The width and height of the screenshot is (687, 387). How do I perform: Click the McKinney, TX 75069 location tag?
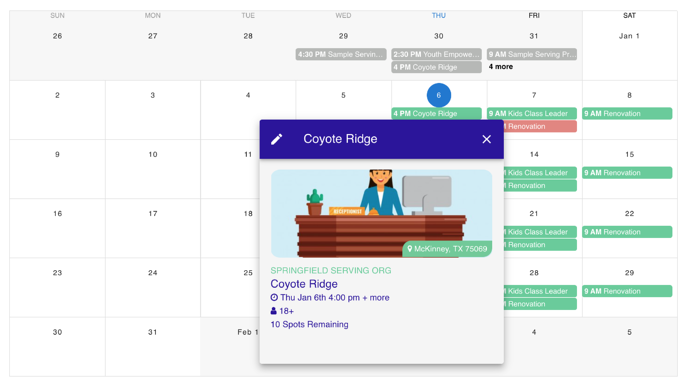(x=447, y=249)
